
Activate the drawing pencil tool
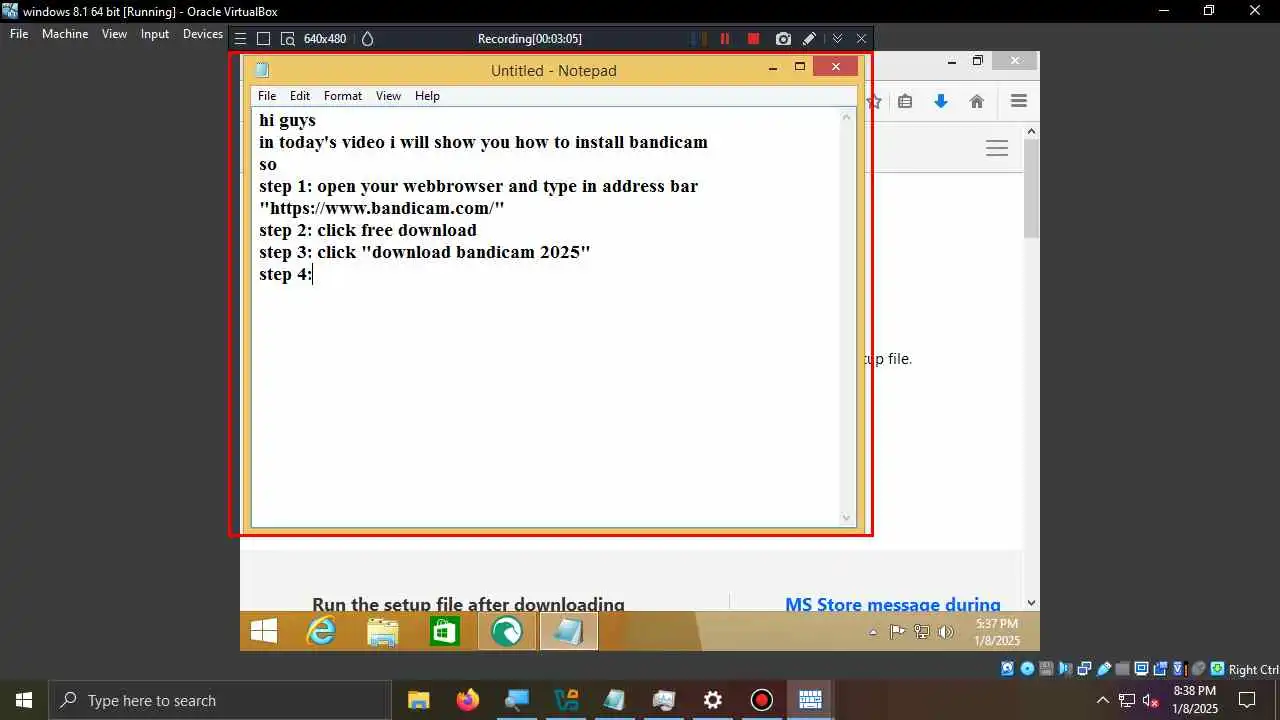point(809,39)
